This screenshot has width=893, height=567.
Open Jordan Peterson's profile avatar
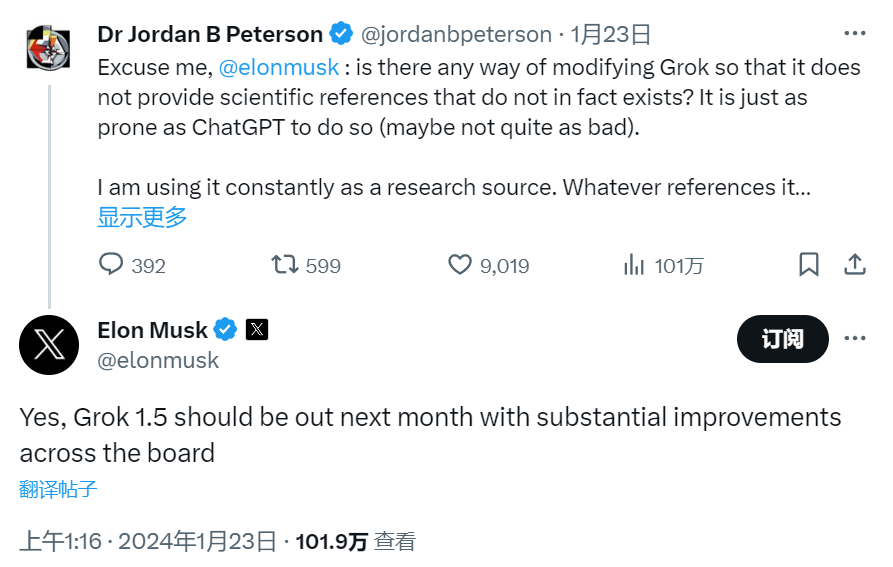click(48, 47)
